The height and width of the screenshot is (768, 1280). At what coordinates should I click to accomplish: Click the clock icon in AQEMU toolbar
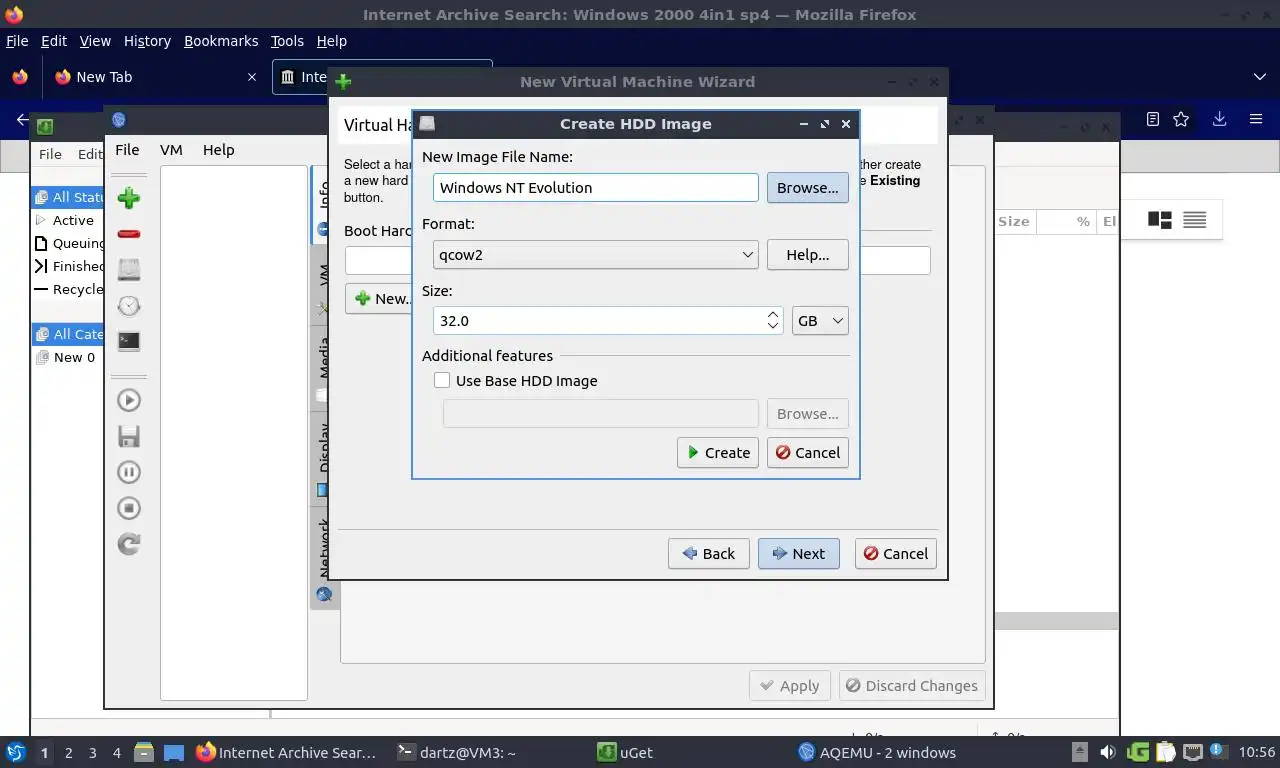click(129, 306)
